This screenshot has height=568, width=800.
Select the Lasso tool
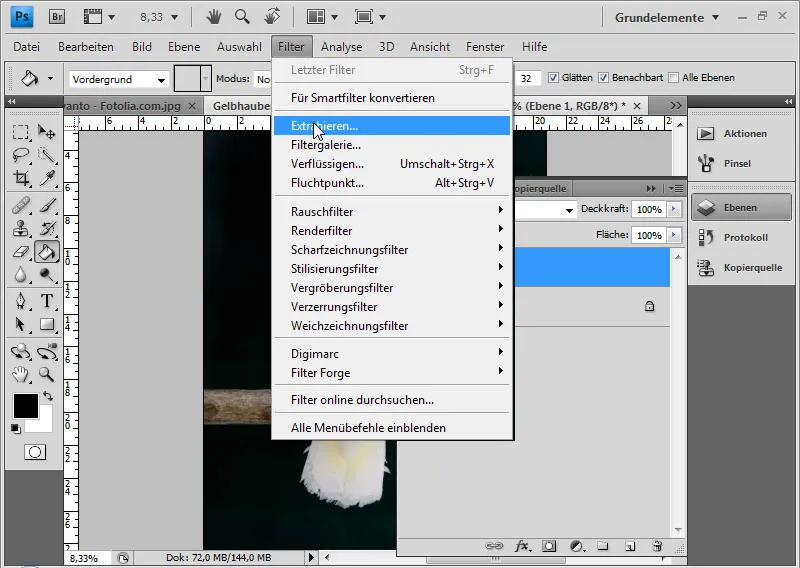21,155
